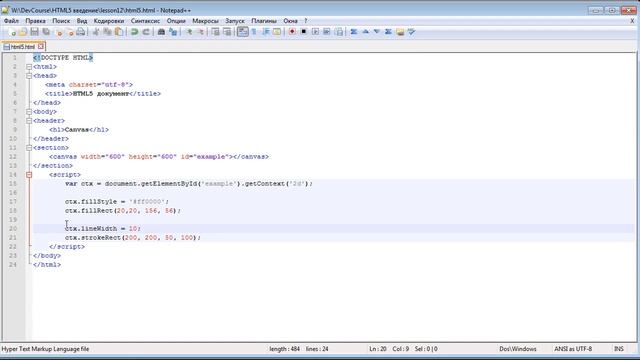Click the ctx.strokeRect code line
Image resolution: width=640 pixels, height=360 pixels.
pyautogui.click(x=133, y=238)
